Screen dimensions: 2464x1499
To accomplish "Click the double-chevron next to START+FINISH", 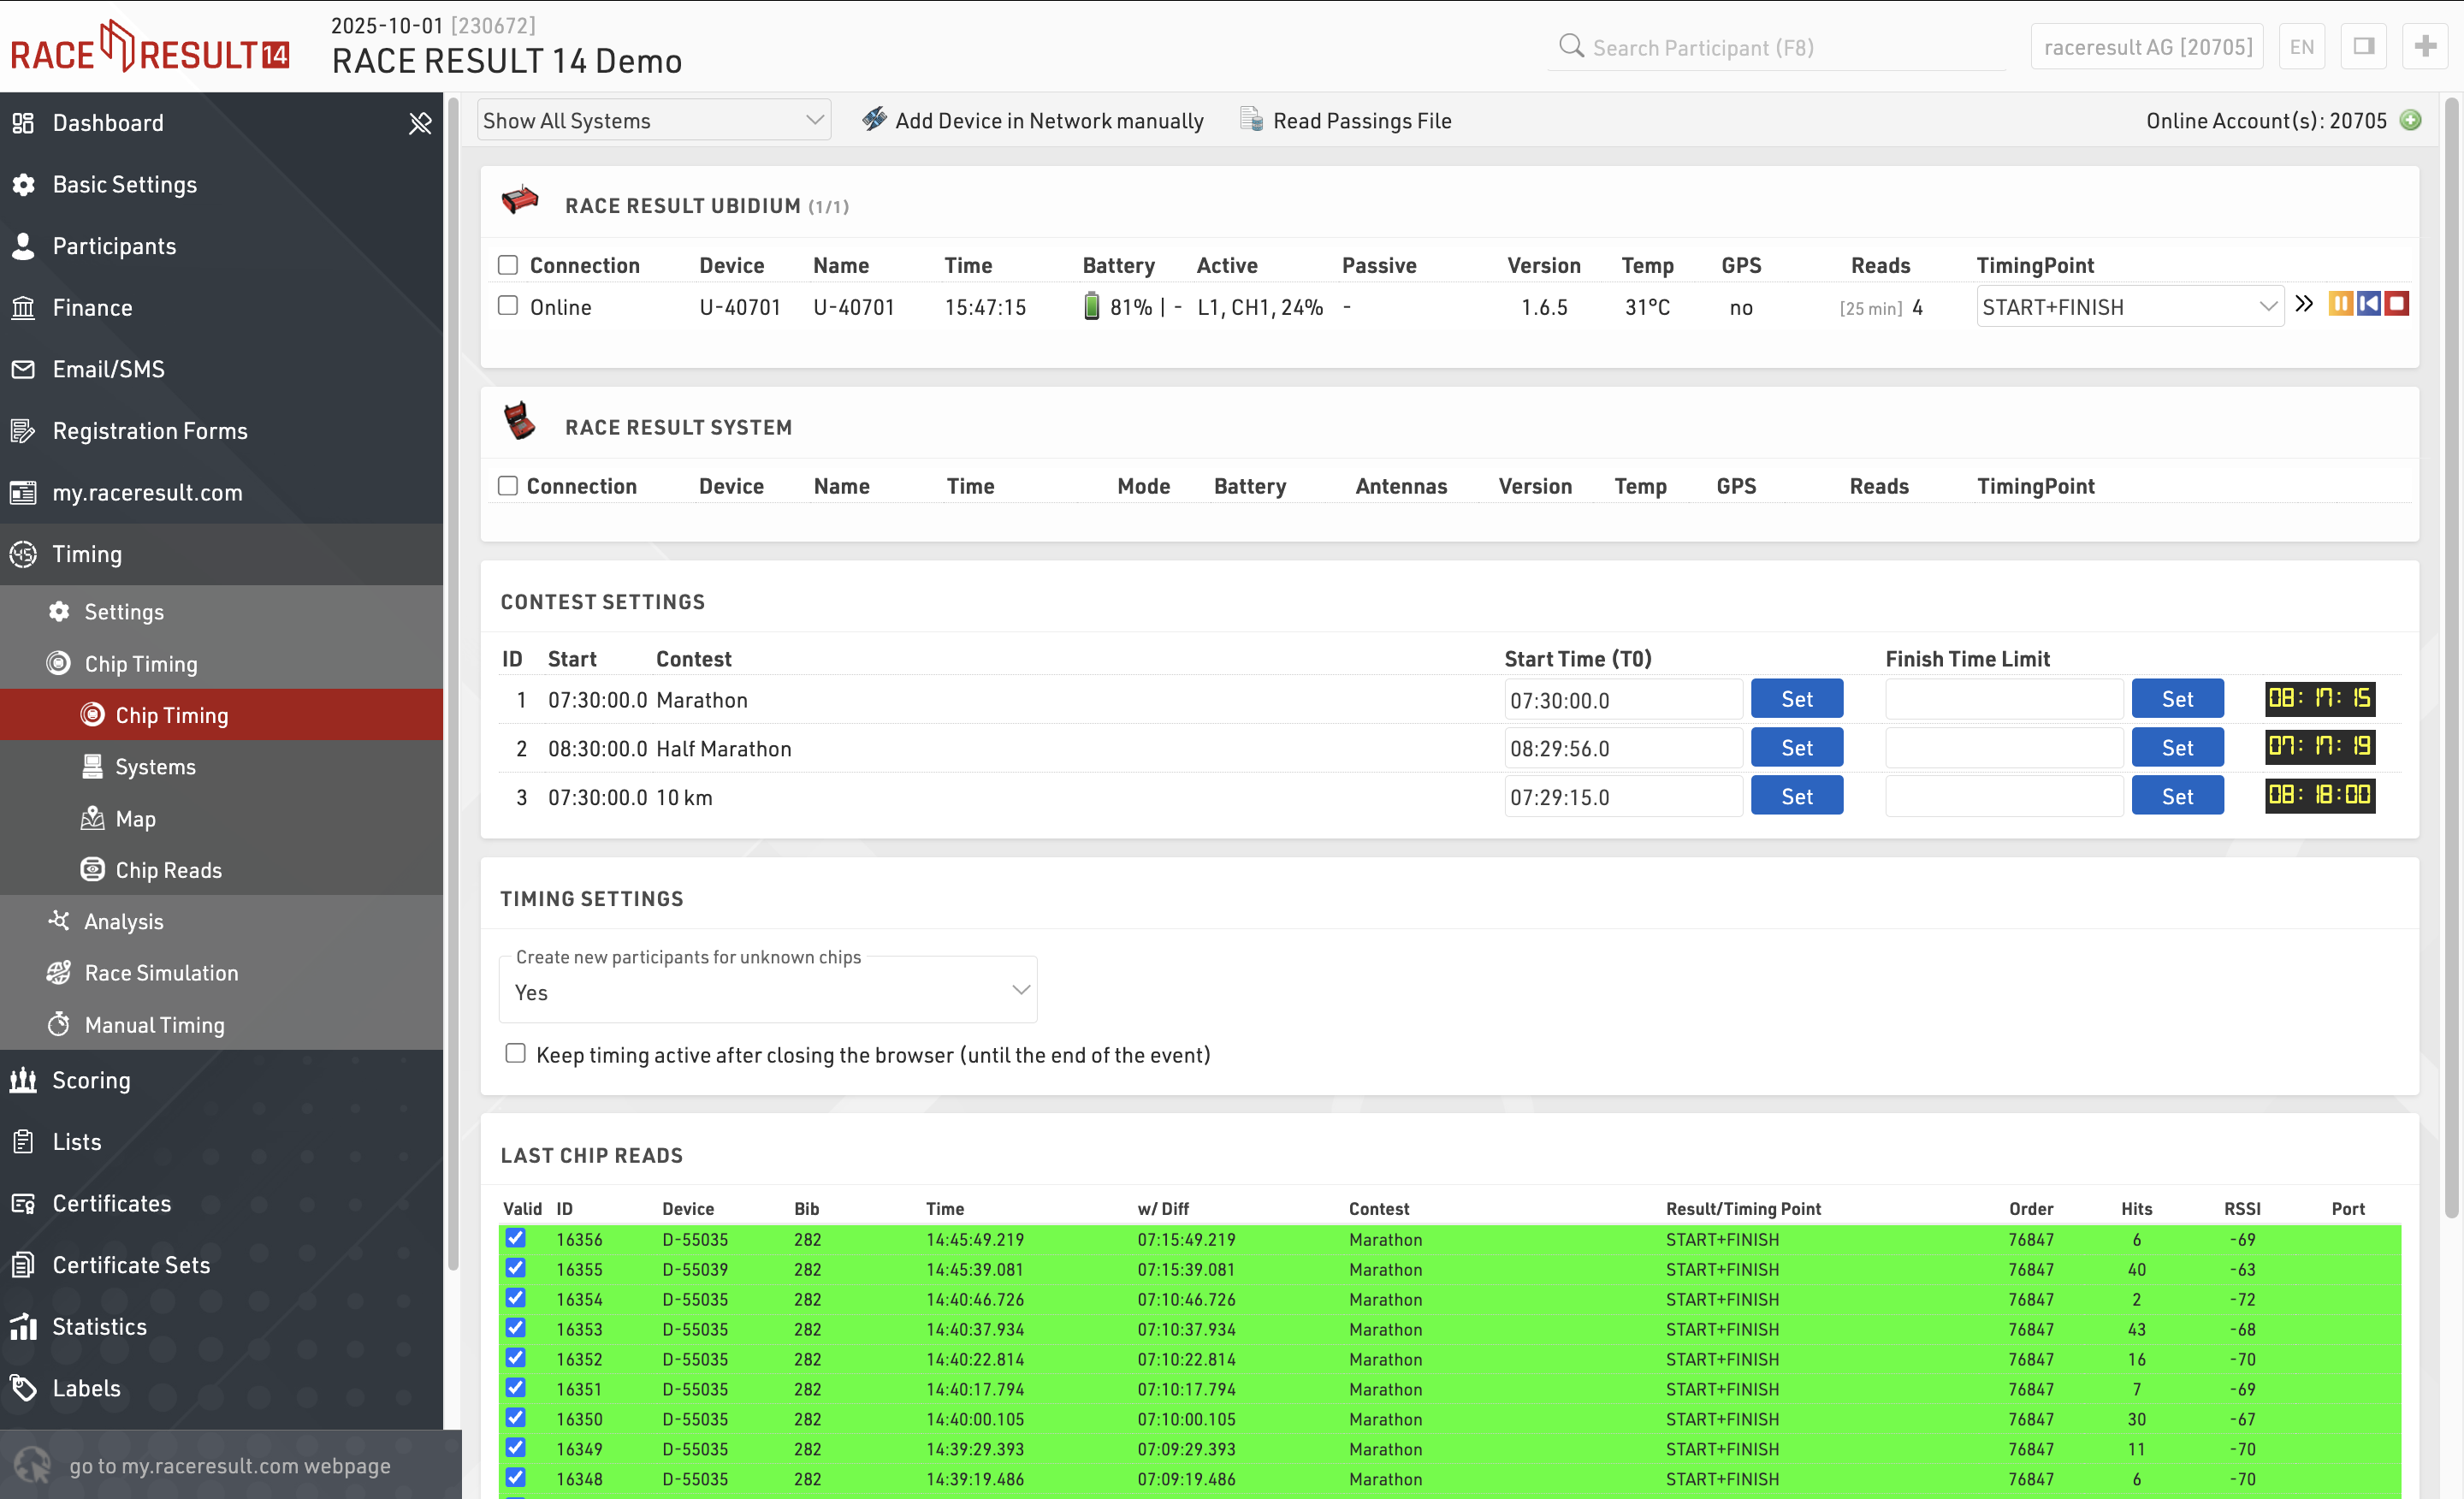I will click(2304, 304).
